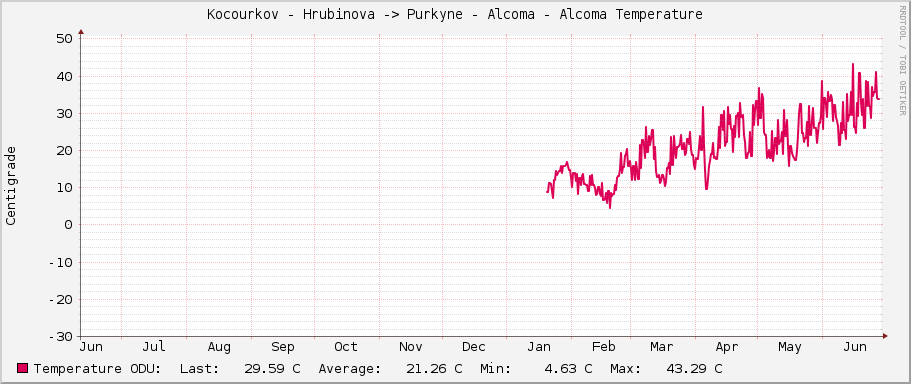
Task: Click the 'Feb' x-axis label
Action: (x=604, y=347)
